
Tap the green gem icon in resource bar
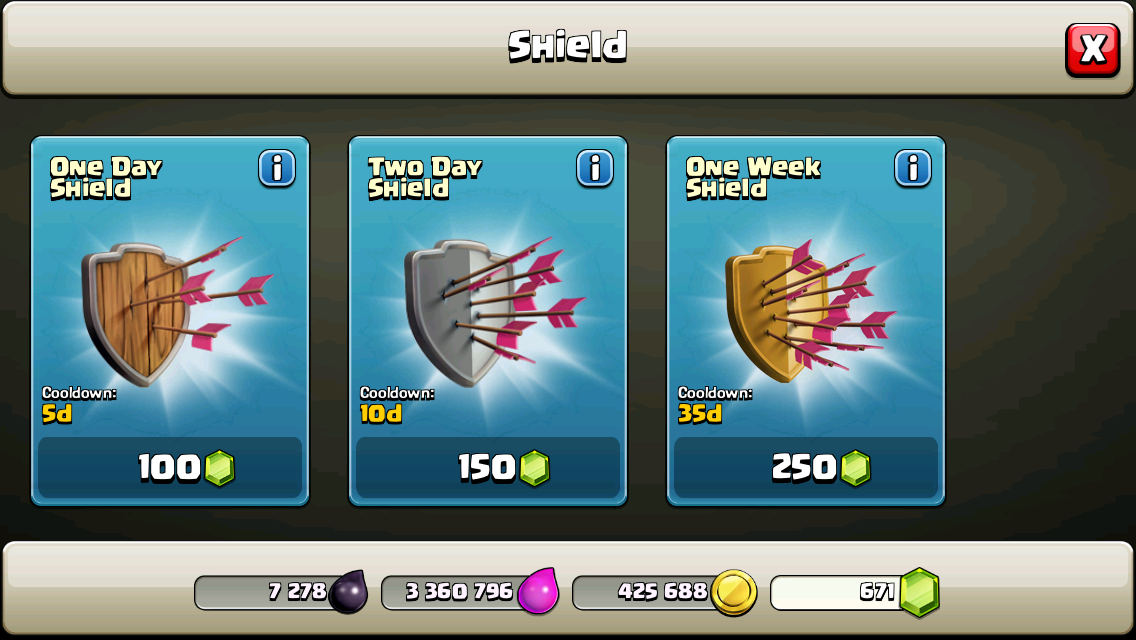tap(919, 592)
